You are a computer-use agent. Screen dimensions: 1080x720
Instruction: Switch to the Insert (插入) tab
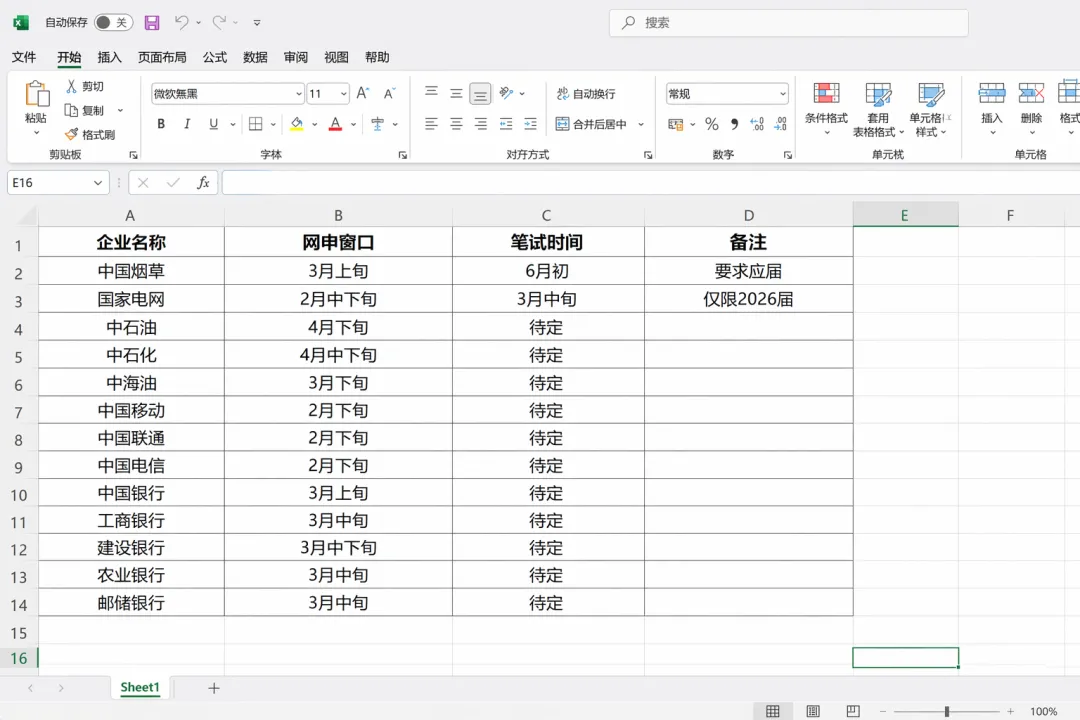[x=110, y=57]
